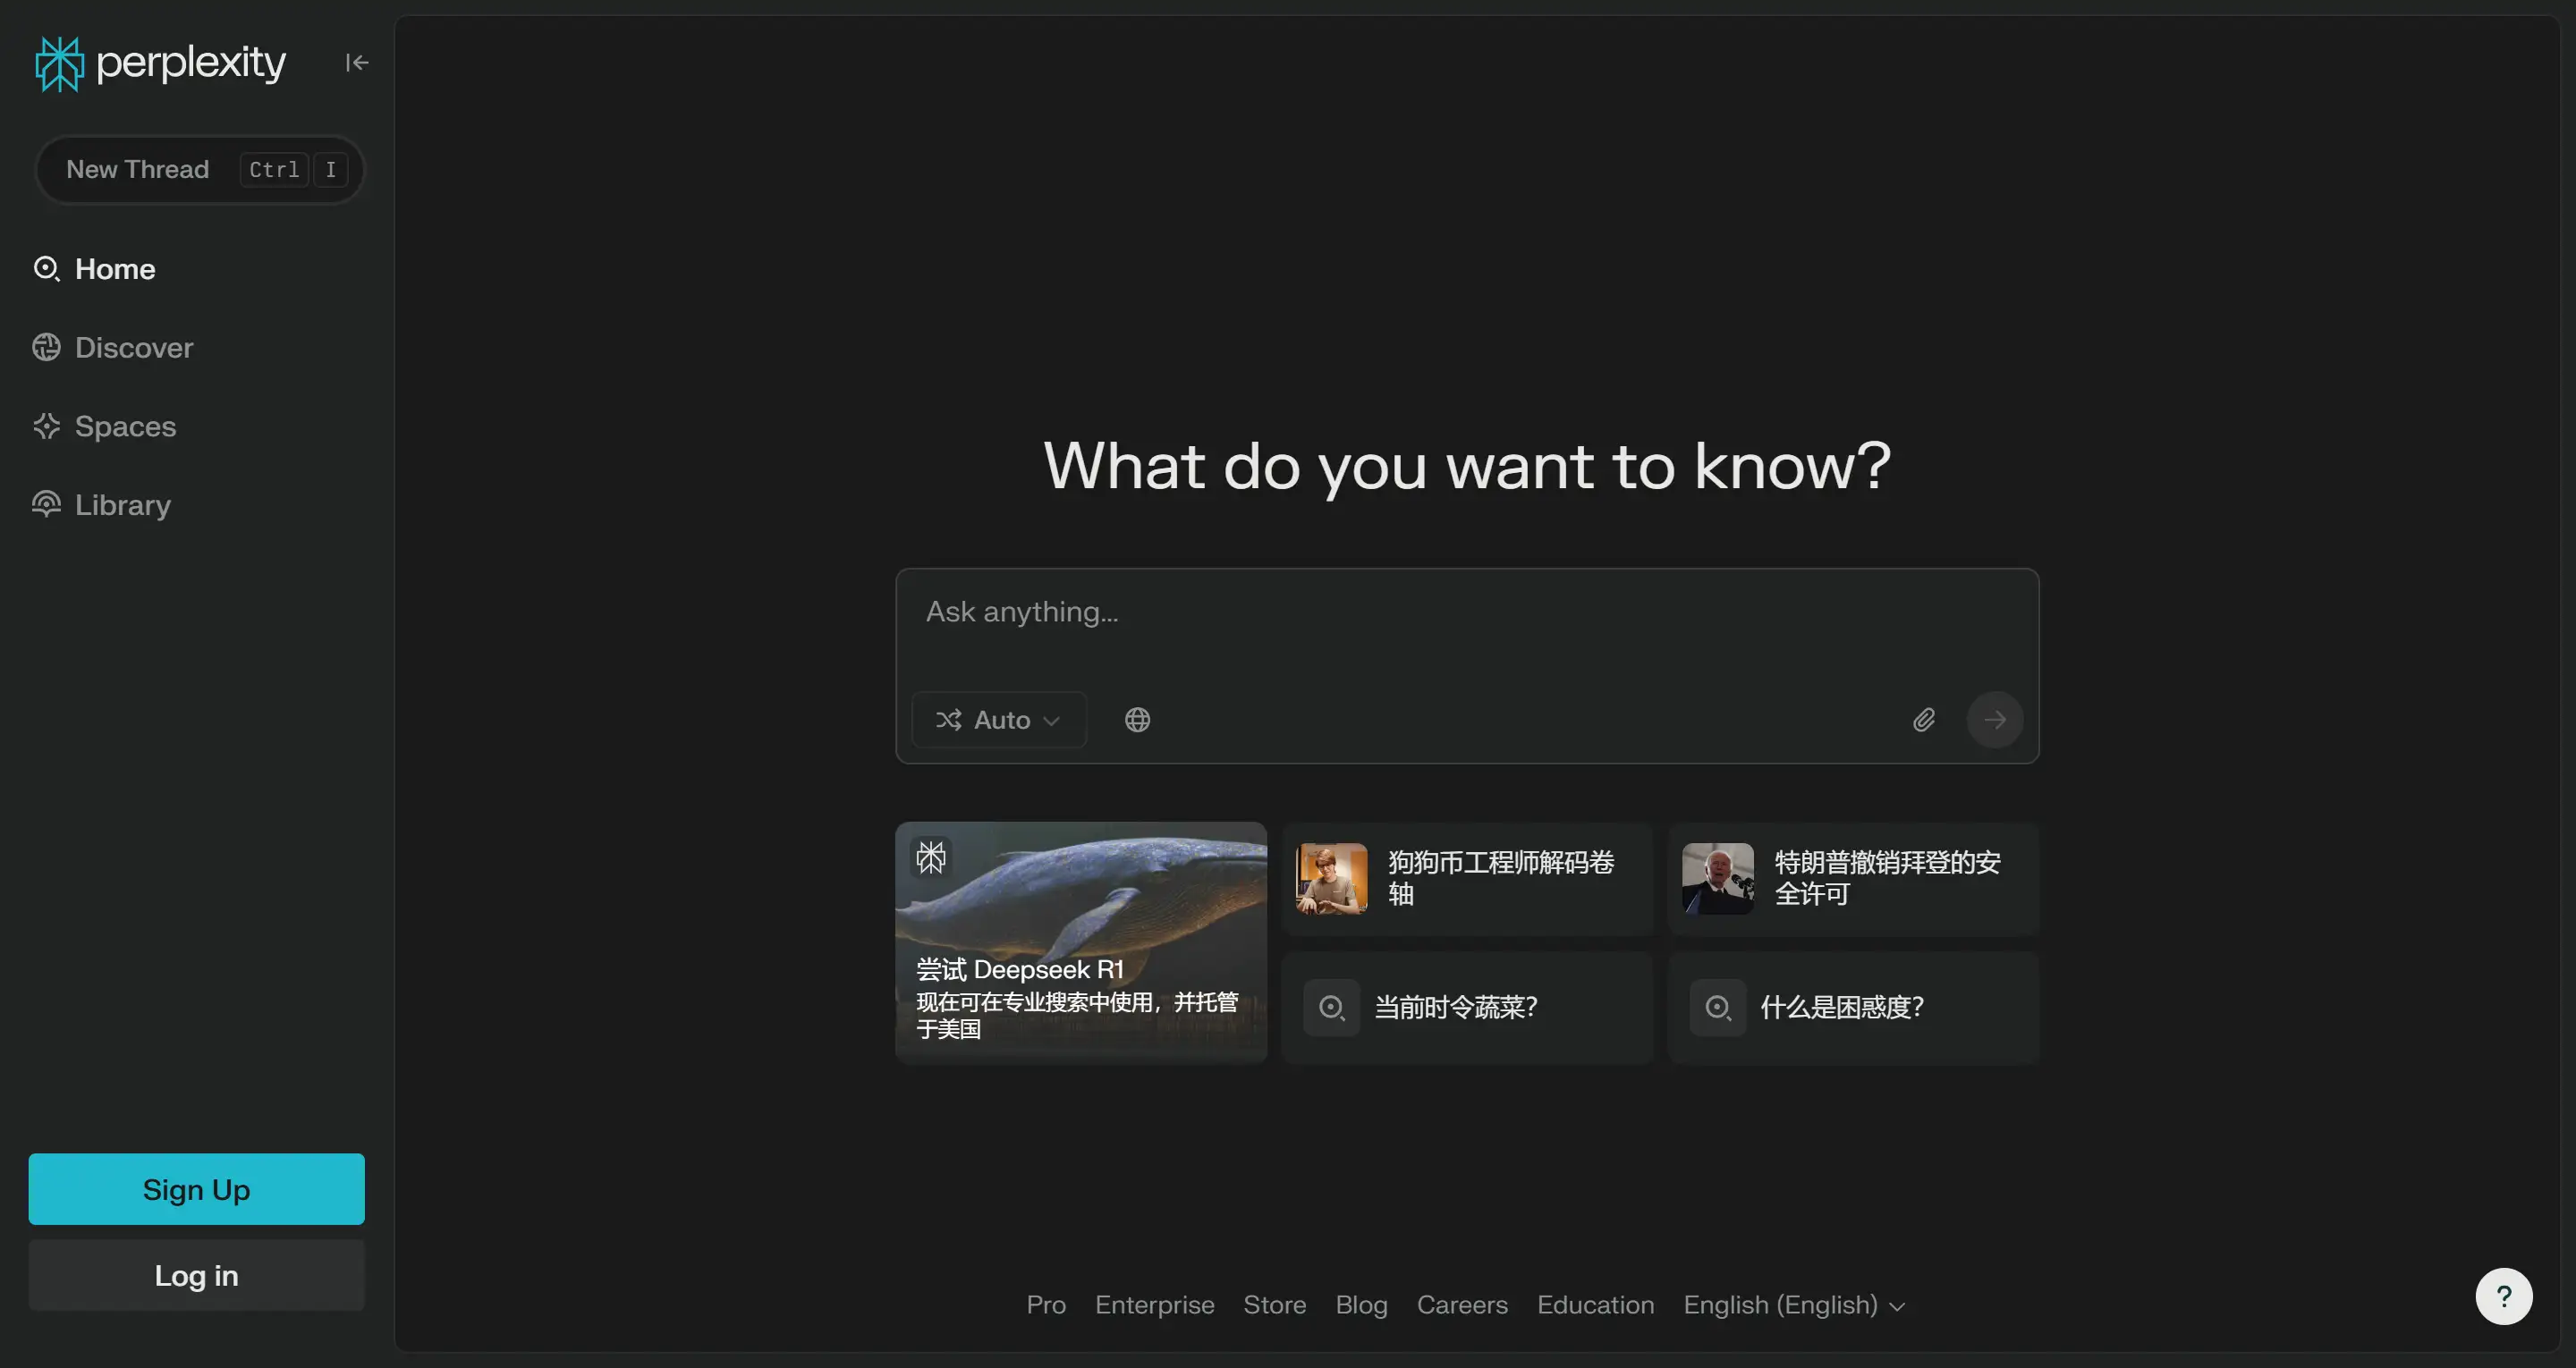Open the Blog footer link

click(x=1361, y=1305)
